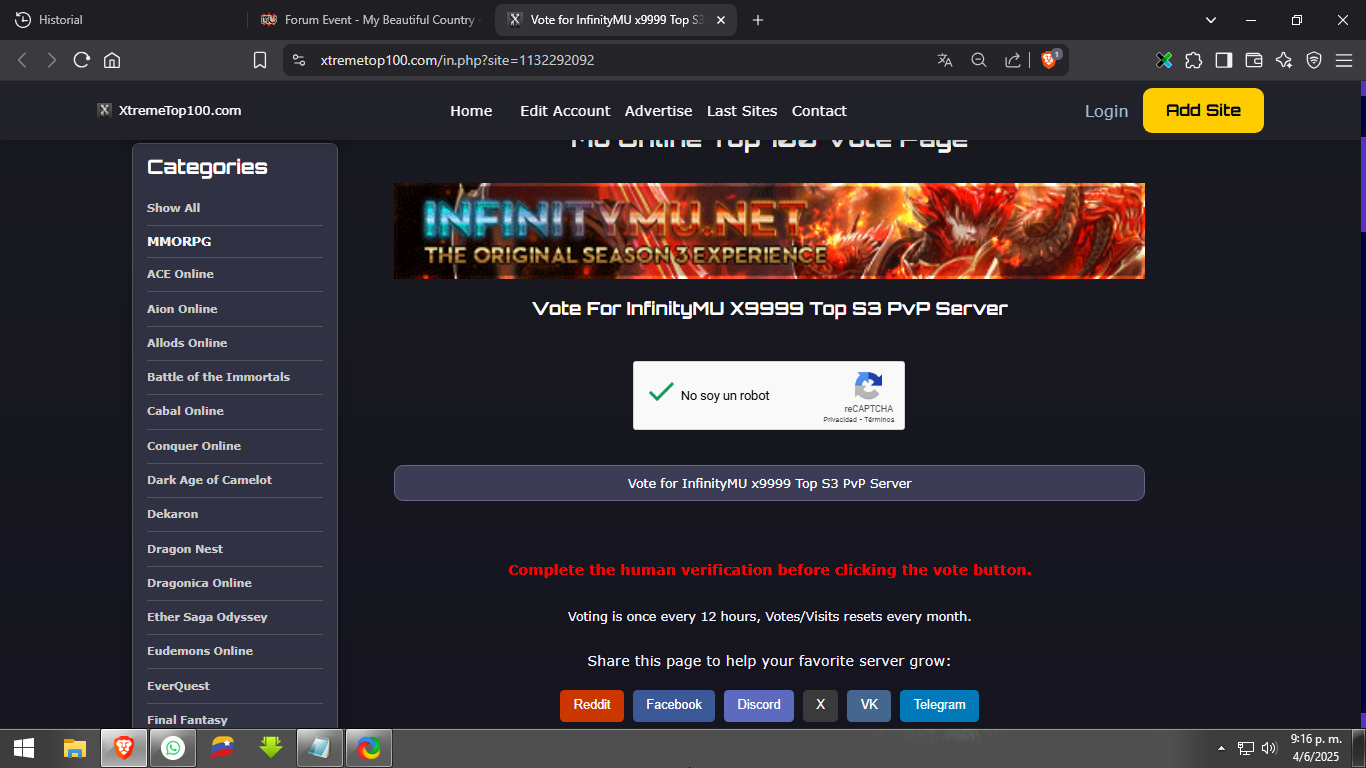
Task: Share the page via Facebook button
Action: coord(674,705)
